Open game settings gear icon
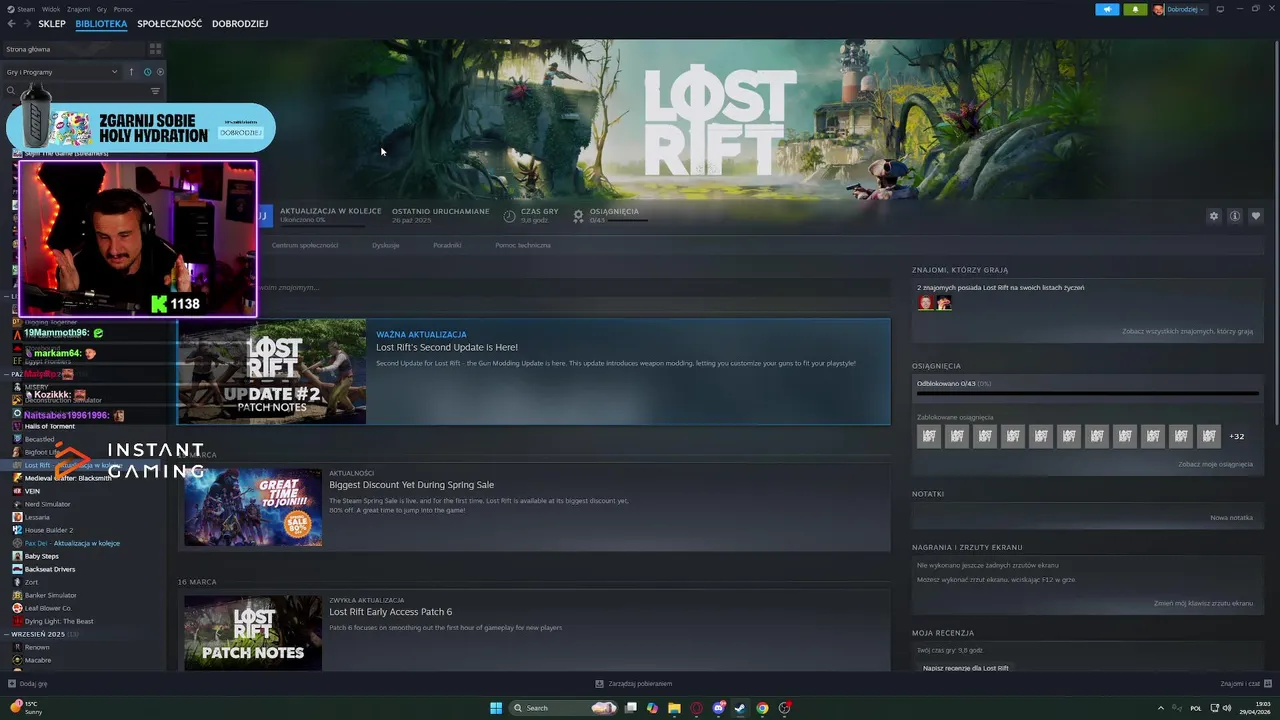The width and height of the screenshot is (1280, 720). coord(1214,216)
